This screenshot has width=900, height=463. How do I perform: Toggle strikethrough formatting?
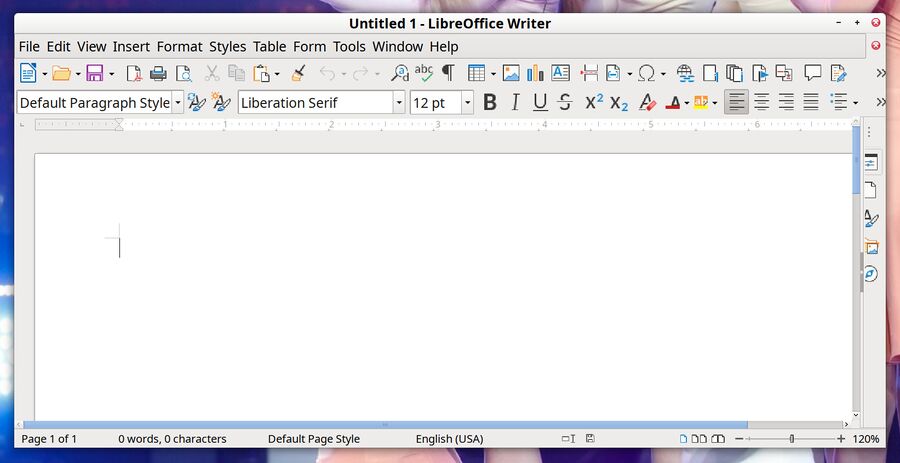tap(565, 103)
